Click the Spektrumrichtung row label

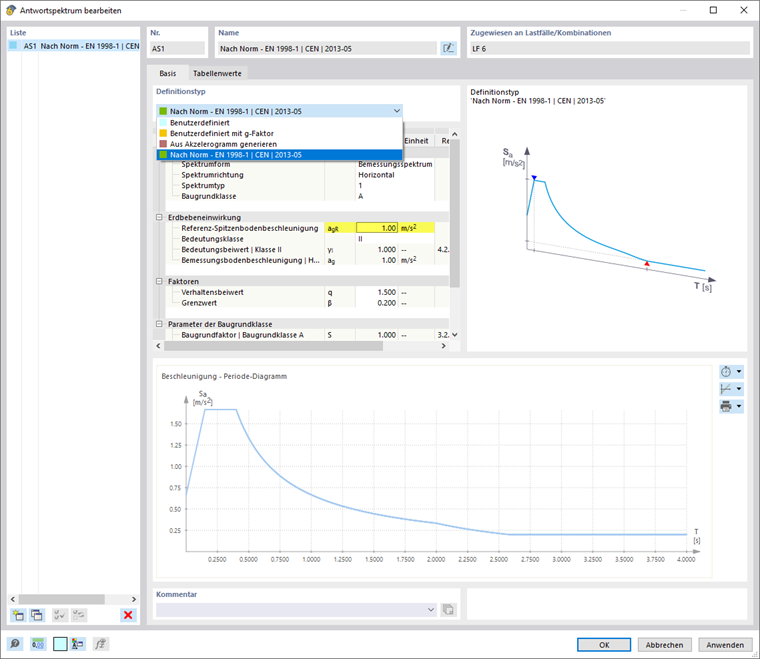pos(212,175)
